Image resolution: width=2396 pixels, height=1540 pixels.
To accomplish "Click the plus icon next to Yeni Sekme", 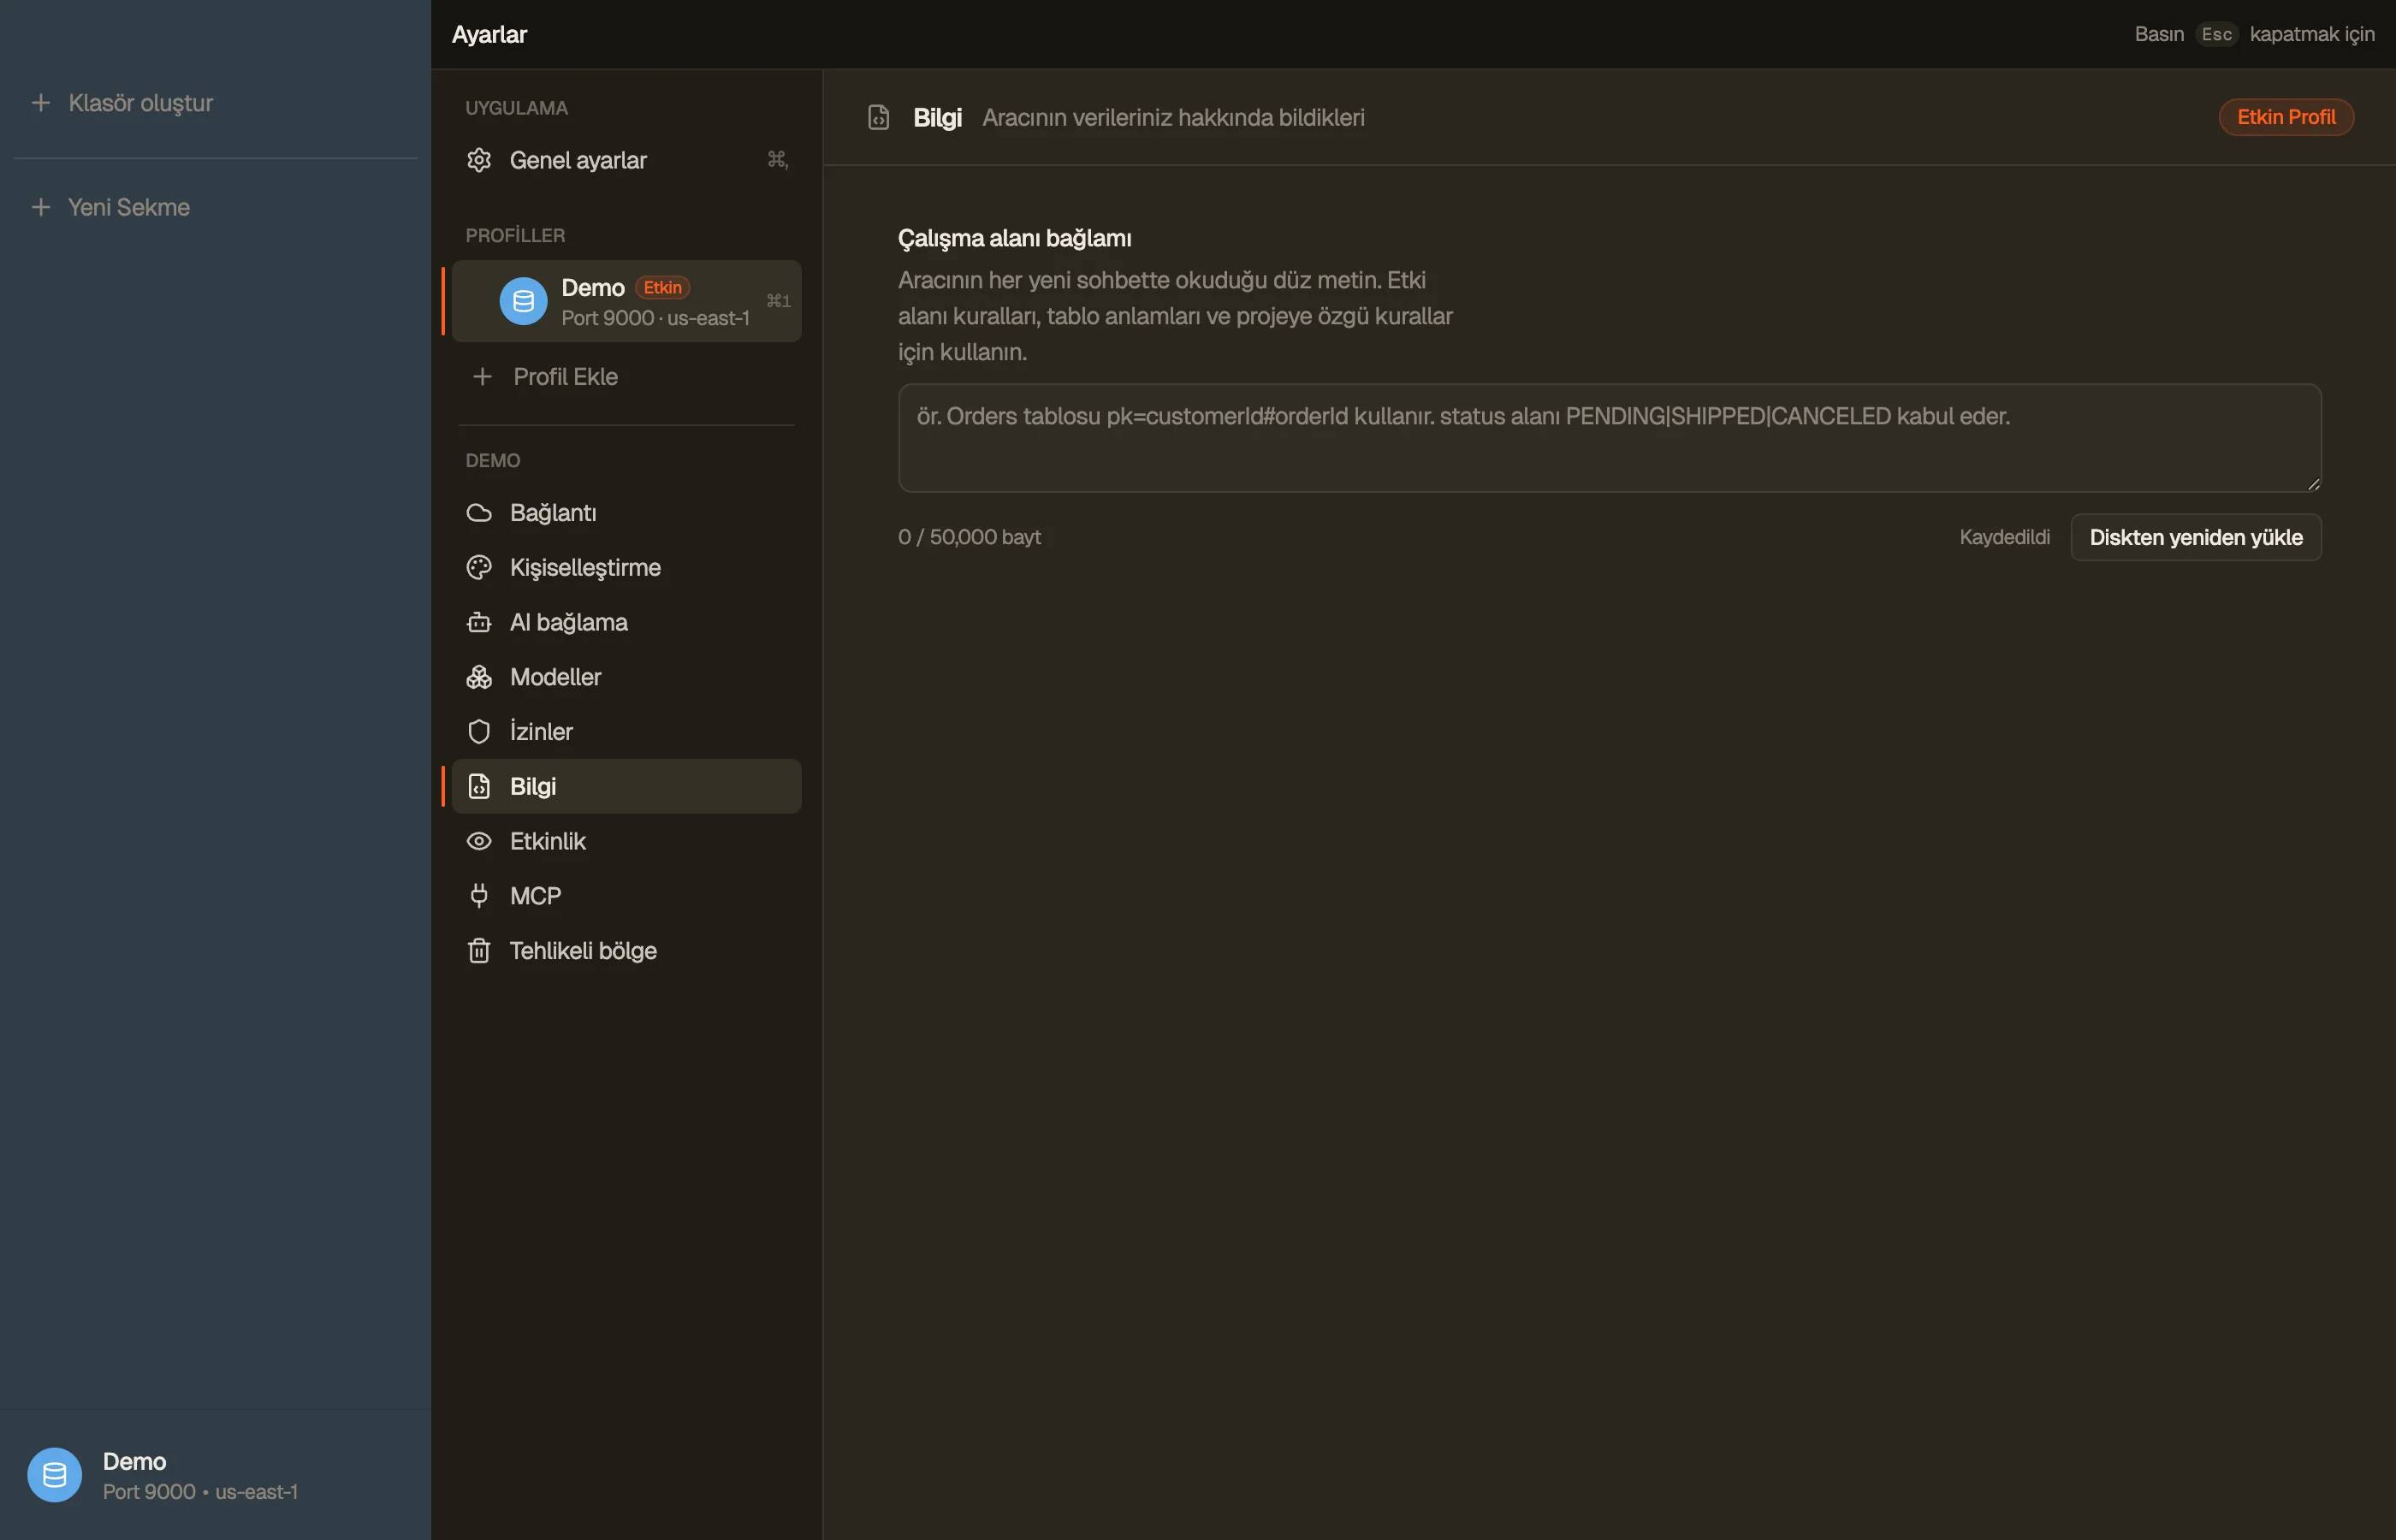I will click(x=41, y=207).
